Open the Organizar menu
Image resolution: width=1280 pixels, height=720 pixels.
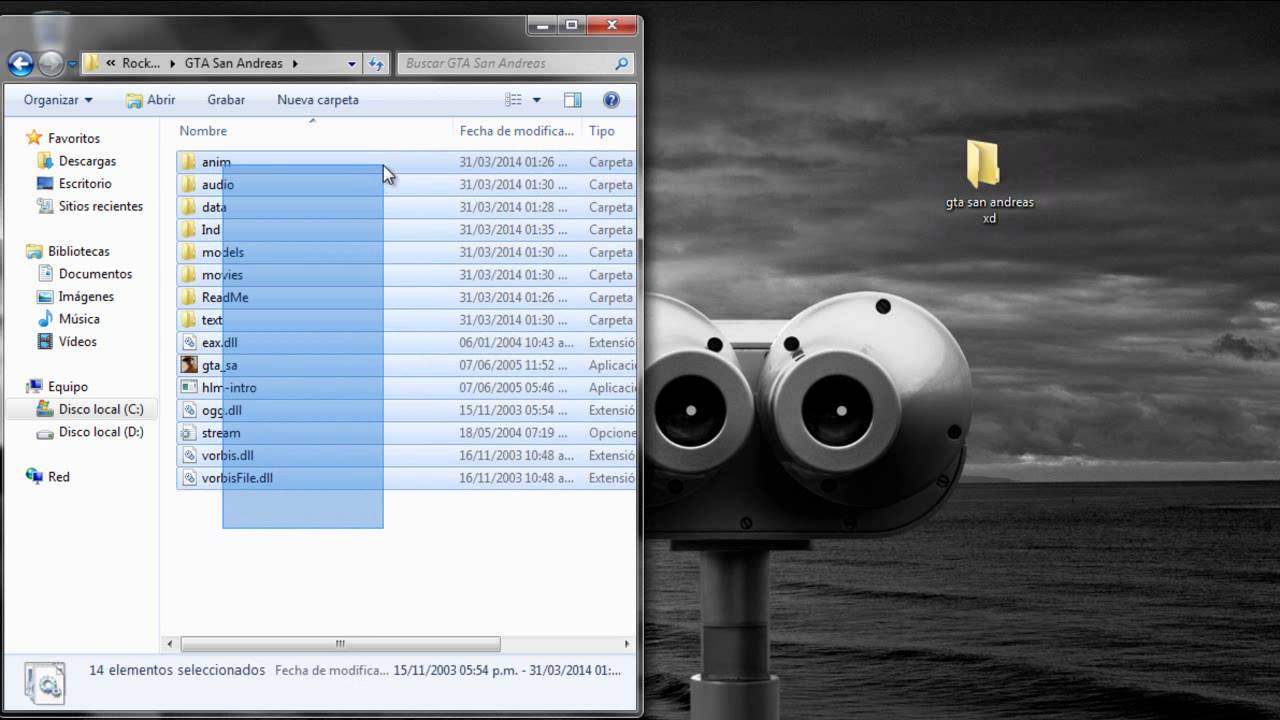(58, 100)
